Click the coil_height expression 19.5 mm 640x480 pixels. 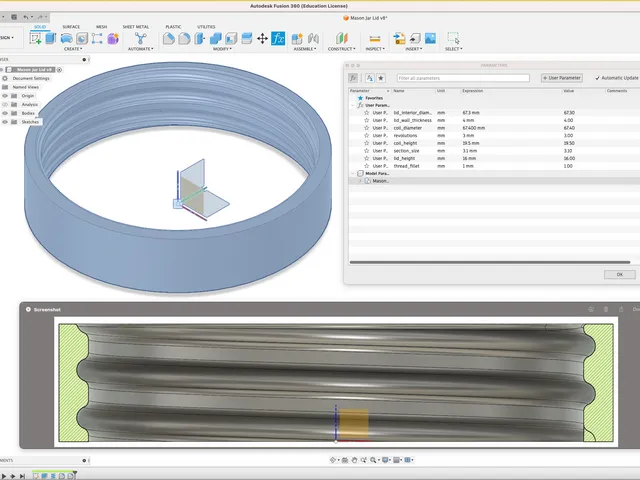pos(471,143)
